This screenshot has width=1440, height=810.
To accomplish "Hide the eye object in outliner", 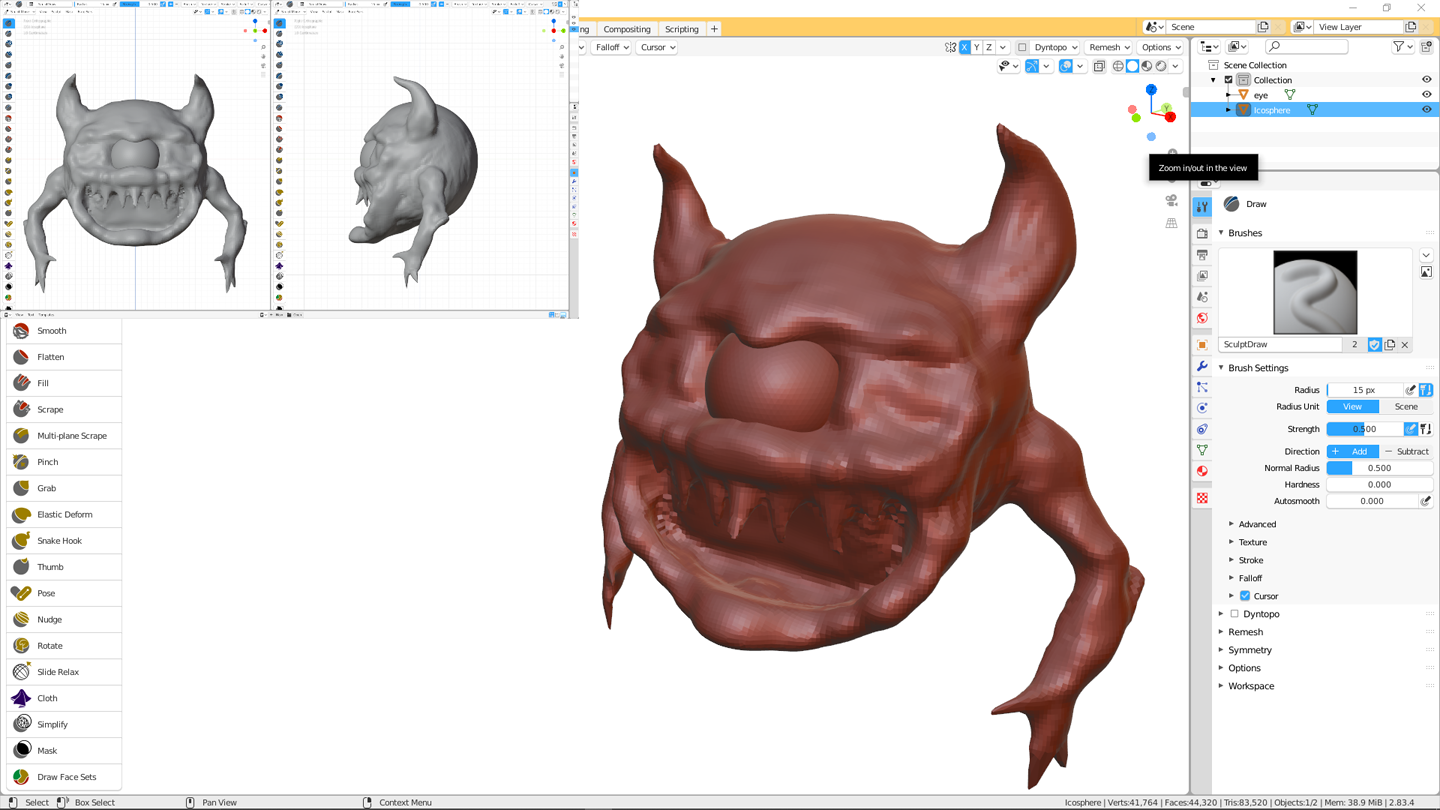I will (1426, 95).
